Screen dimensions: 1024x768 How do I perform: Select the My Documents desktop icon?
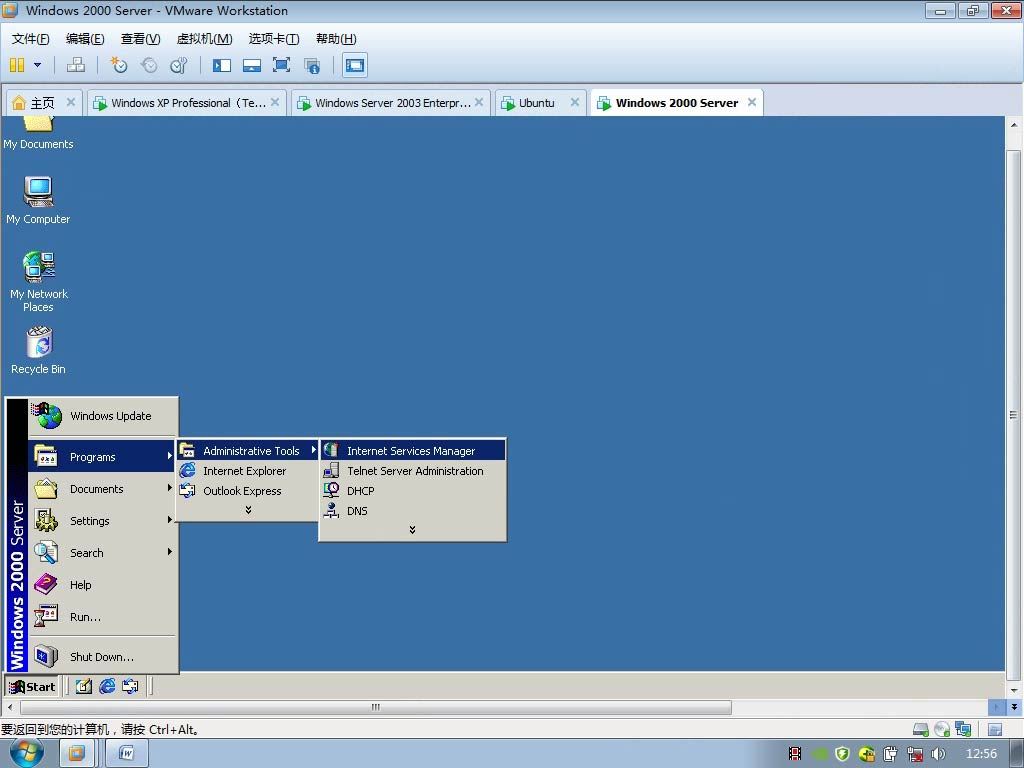[38, 134]
